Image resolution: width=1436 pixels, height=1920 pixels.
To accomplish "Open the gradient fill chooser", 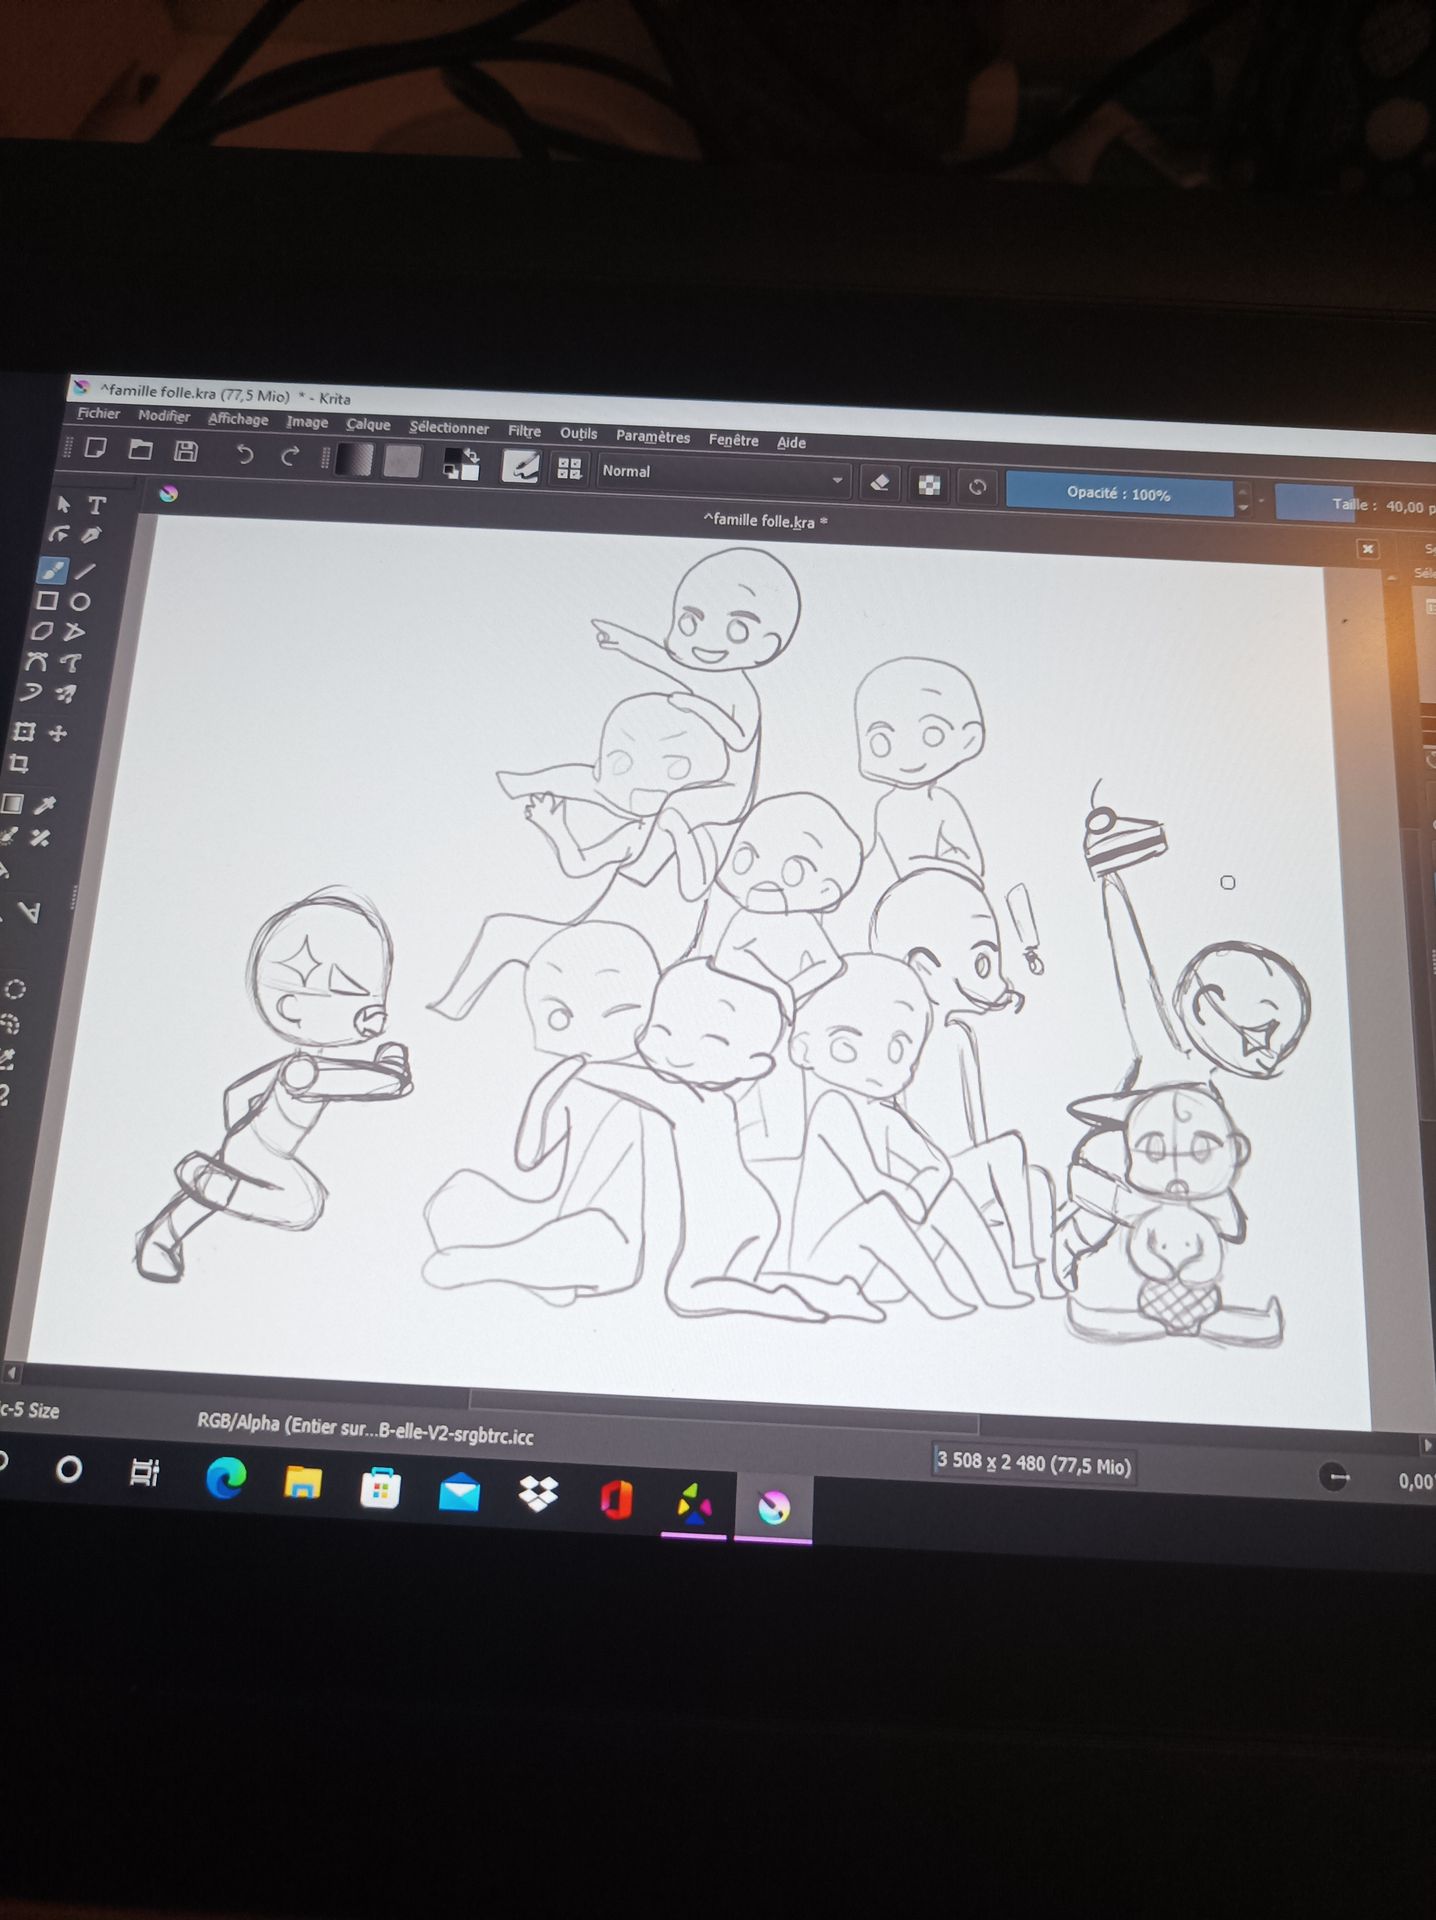I will pos(355,459).
